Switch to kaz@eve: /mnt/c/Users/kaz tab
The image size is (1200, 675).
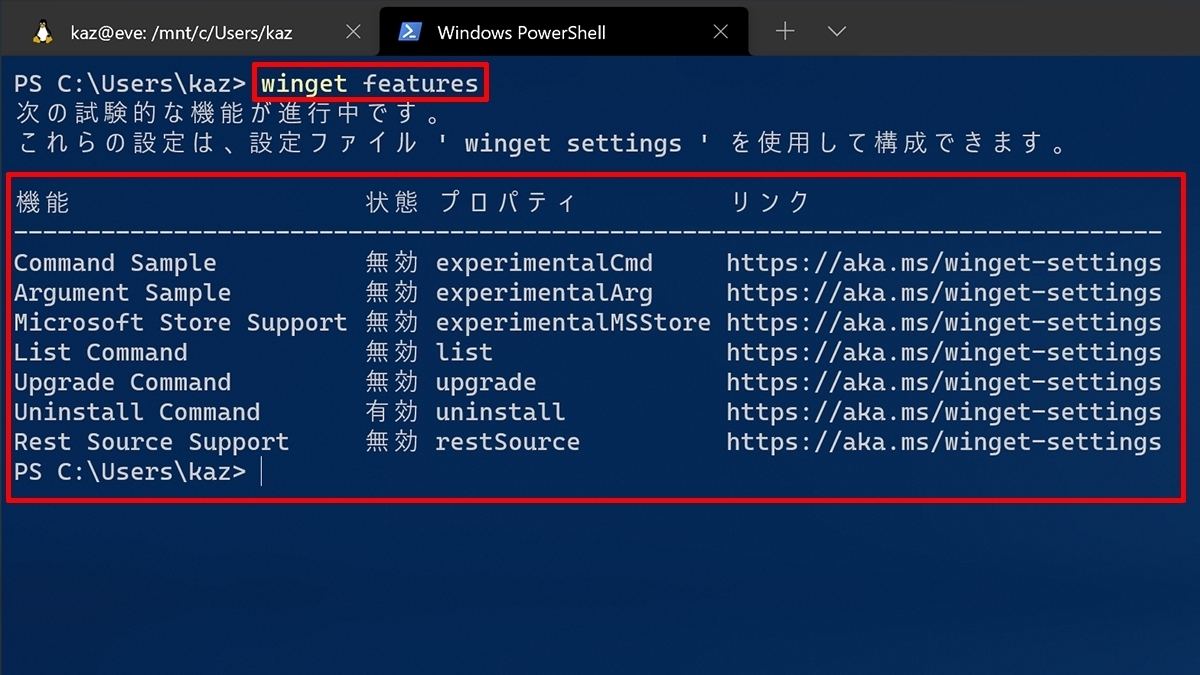point(180,32)
